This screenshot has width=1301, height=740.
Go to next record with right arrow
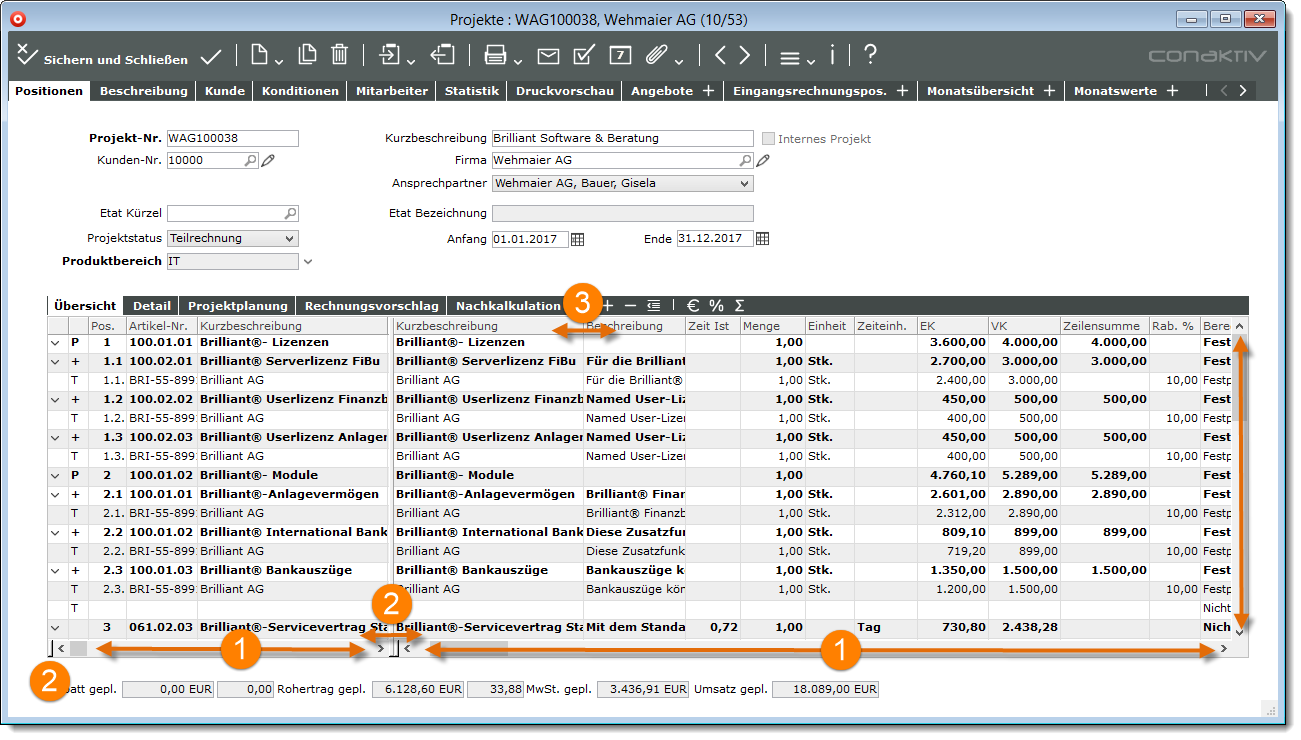743,55
